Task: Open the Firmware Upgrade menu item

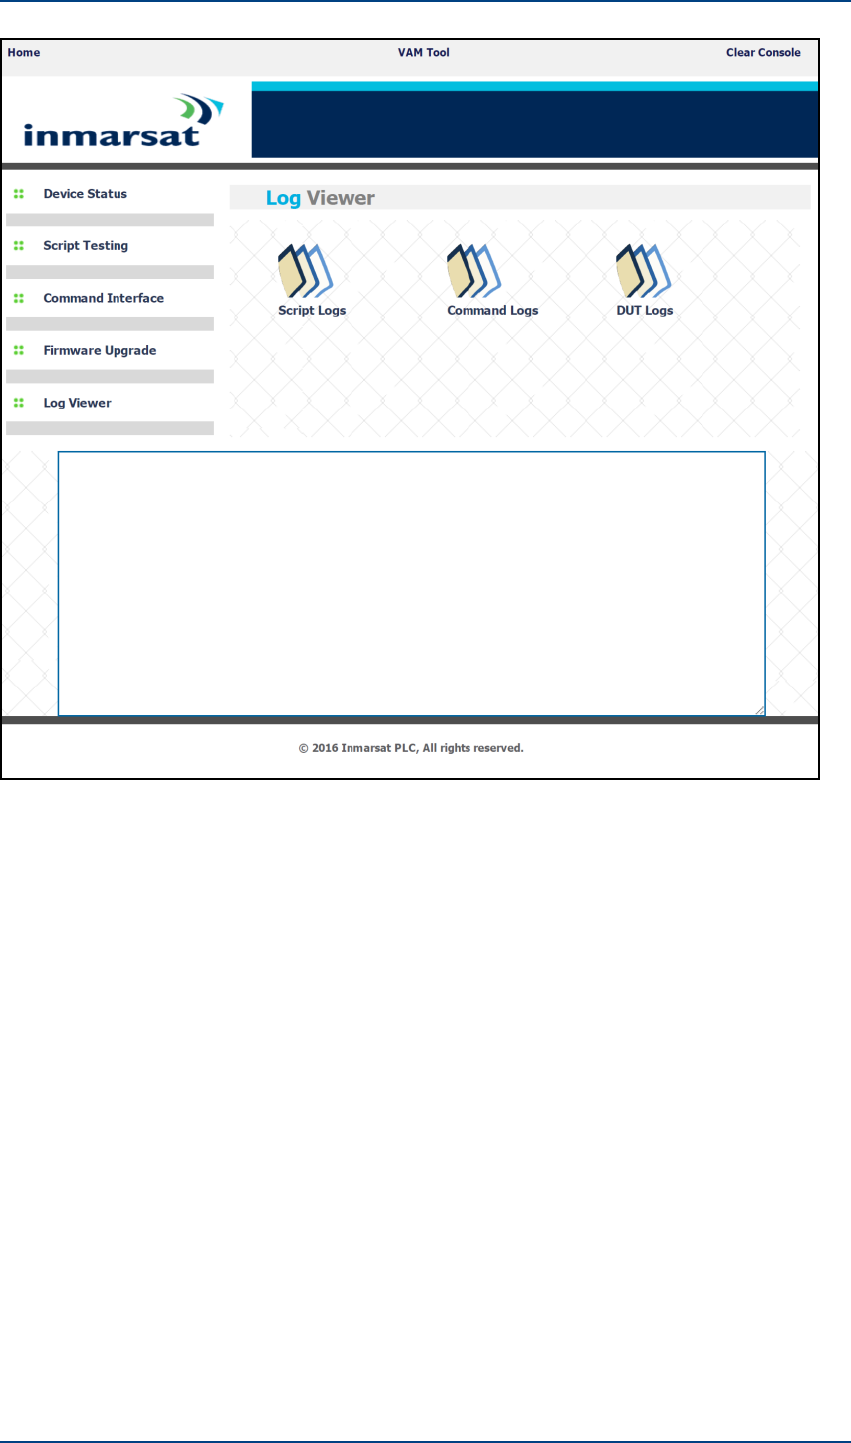Action: [x=99, y=351]
